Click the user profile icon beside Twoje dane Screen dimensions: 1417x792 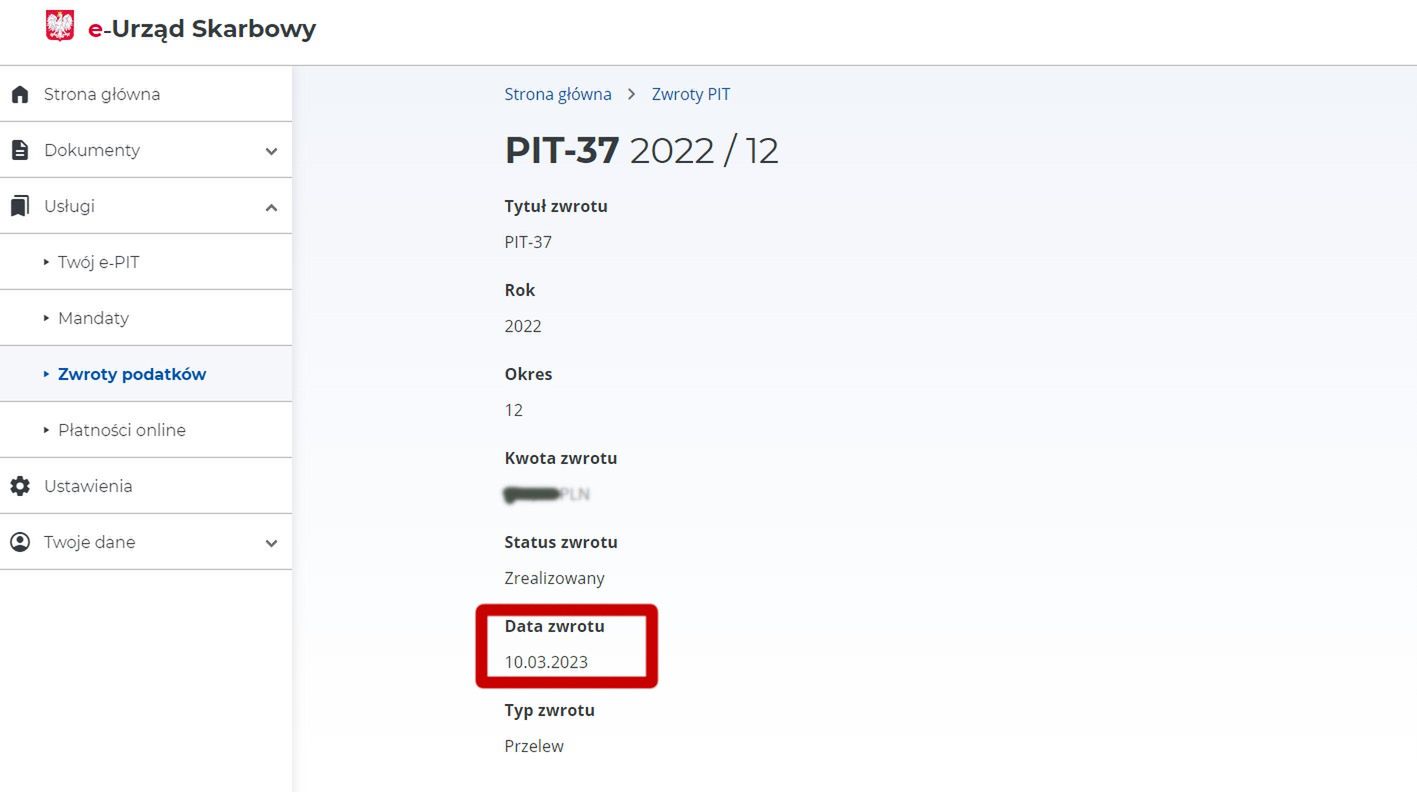pos(19,542)
